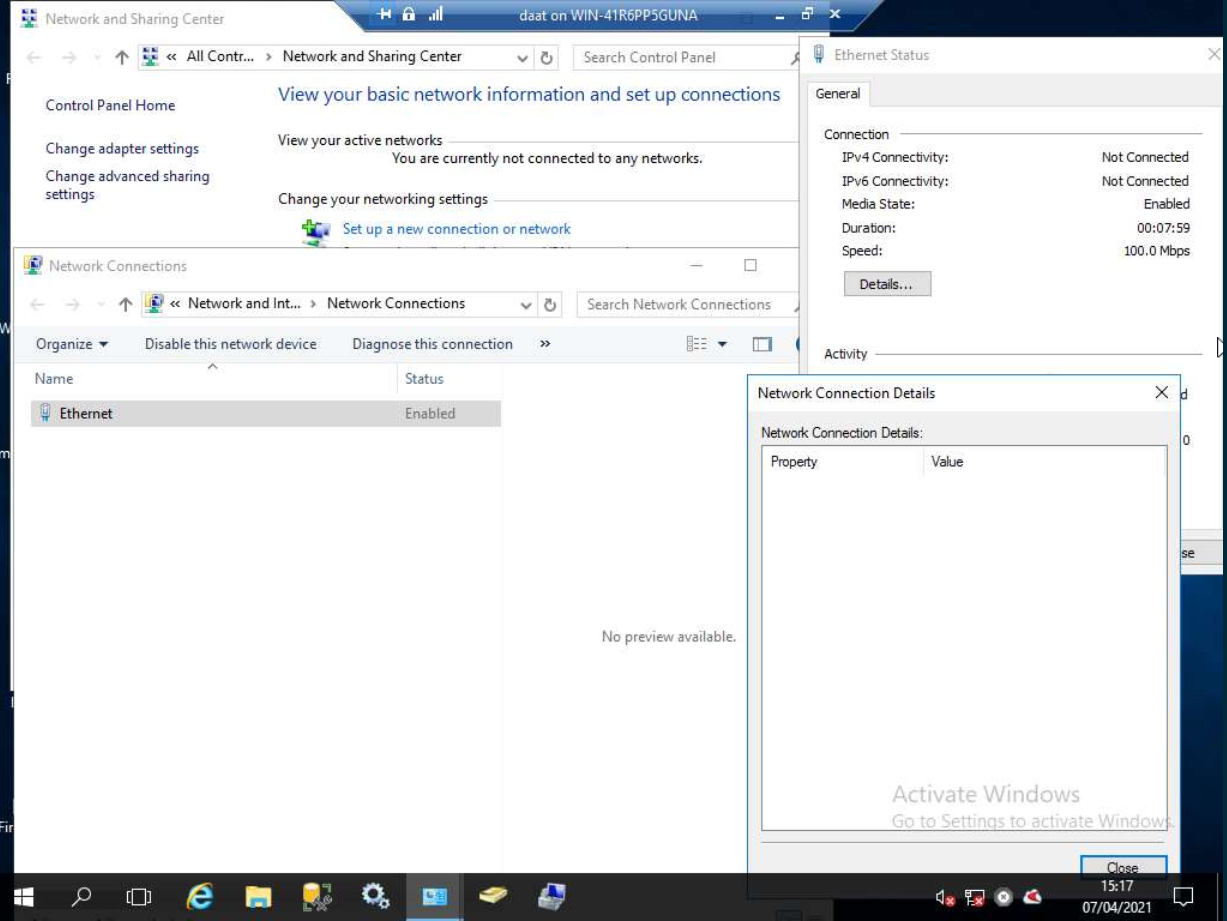Open Set up a new connection or network
The image size is (1227, 921).
click(x=456, y=229)
